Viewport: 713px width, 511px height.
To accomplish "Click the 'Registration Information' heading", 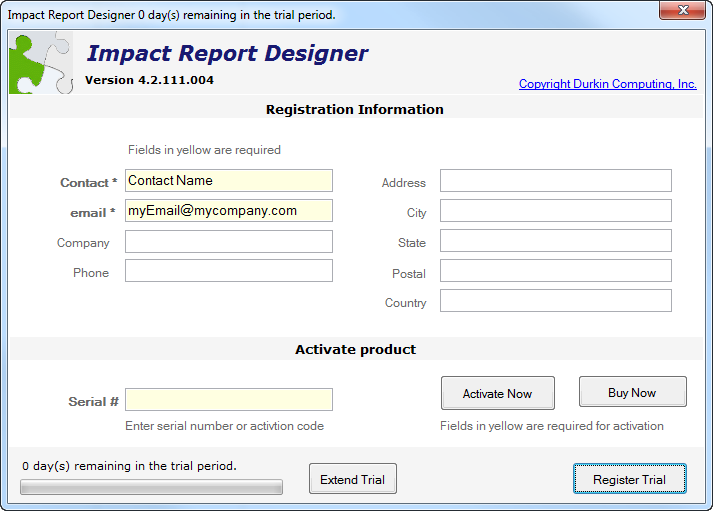I will (355, 110).
